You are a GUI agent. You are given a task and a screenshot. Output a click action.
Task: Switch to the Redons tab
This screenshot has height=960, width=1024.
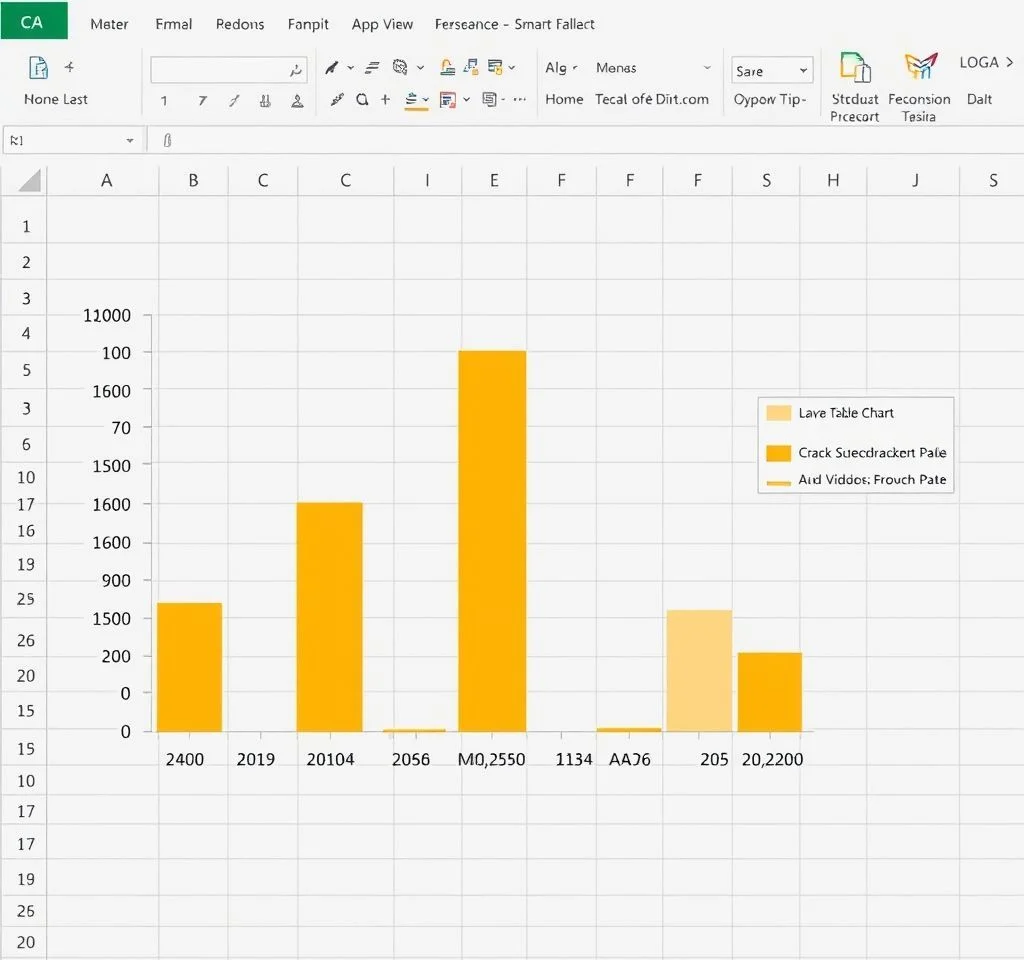[x=240, y=24]
